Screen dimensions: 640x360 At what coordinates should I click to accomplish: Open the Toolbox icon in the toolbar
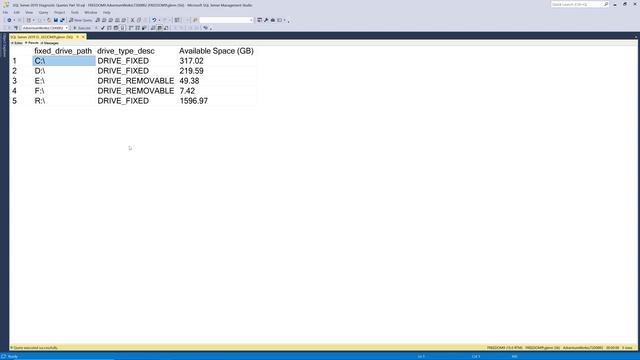(273, 20)
